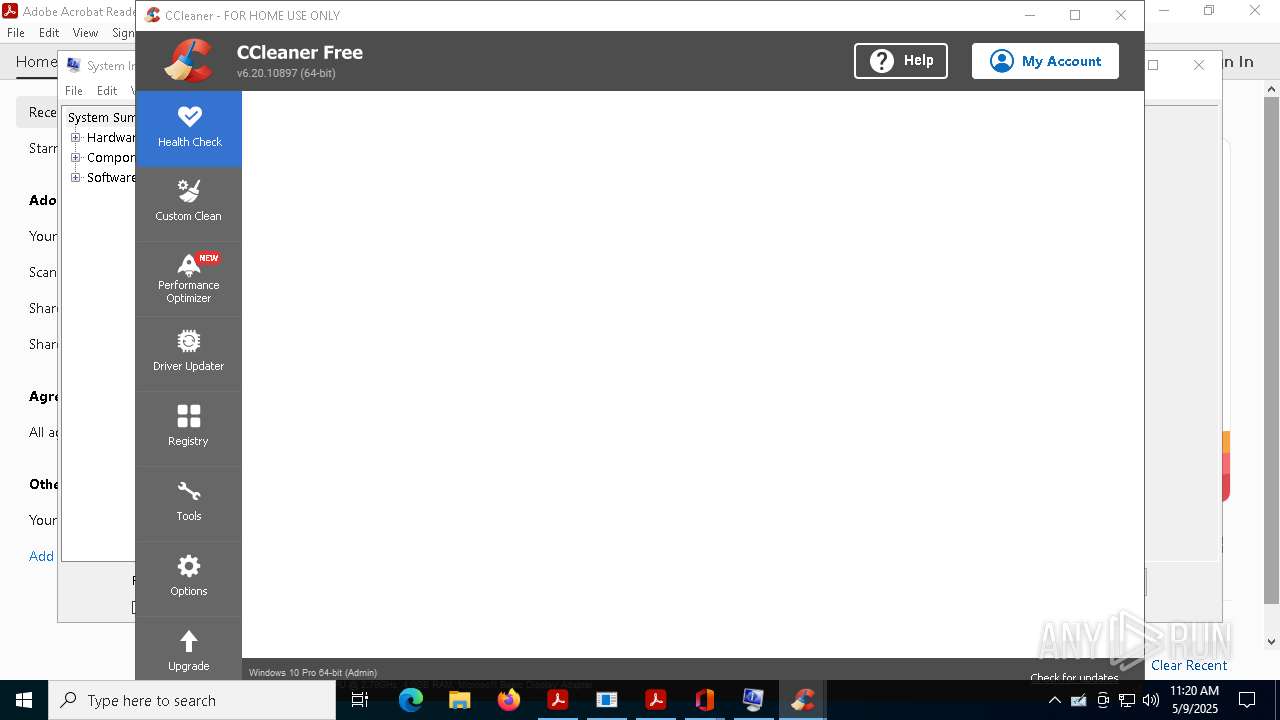Image resolution: width=1280 pixels, height=720 pixels.
Task: Expand the Hardware node in System Information
Action: pos(75,138)
